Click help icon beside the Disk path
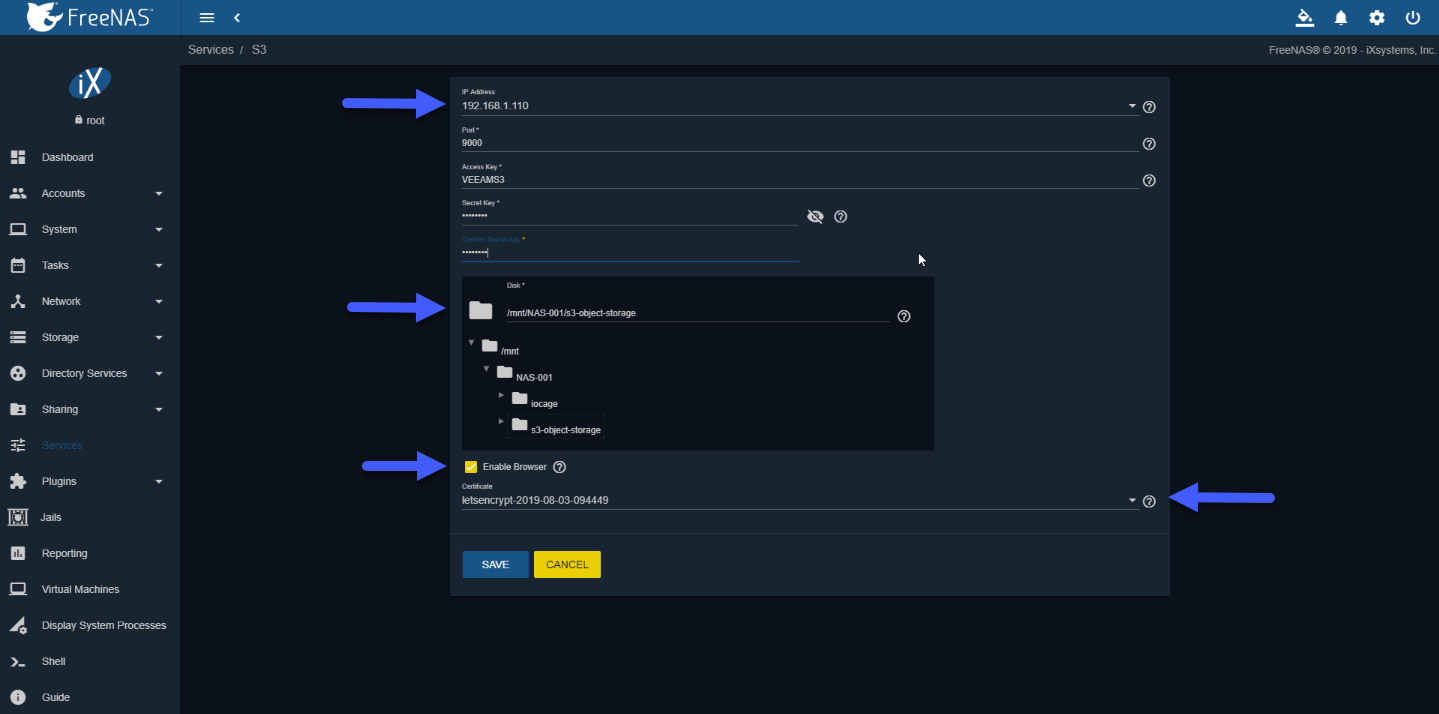The width and height of the screenshot is (1439, 714). point(904,316)
